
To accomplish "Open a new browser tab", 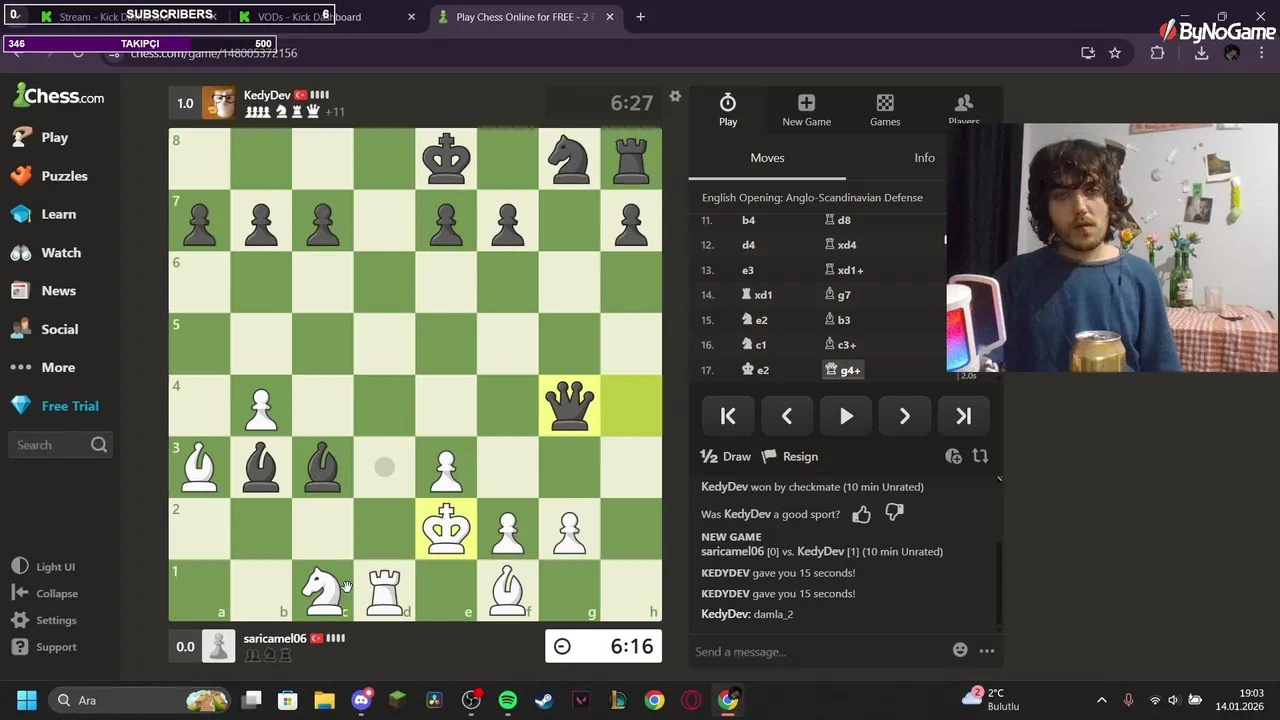I will pos(640,17).
